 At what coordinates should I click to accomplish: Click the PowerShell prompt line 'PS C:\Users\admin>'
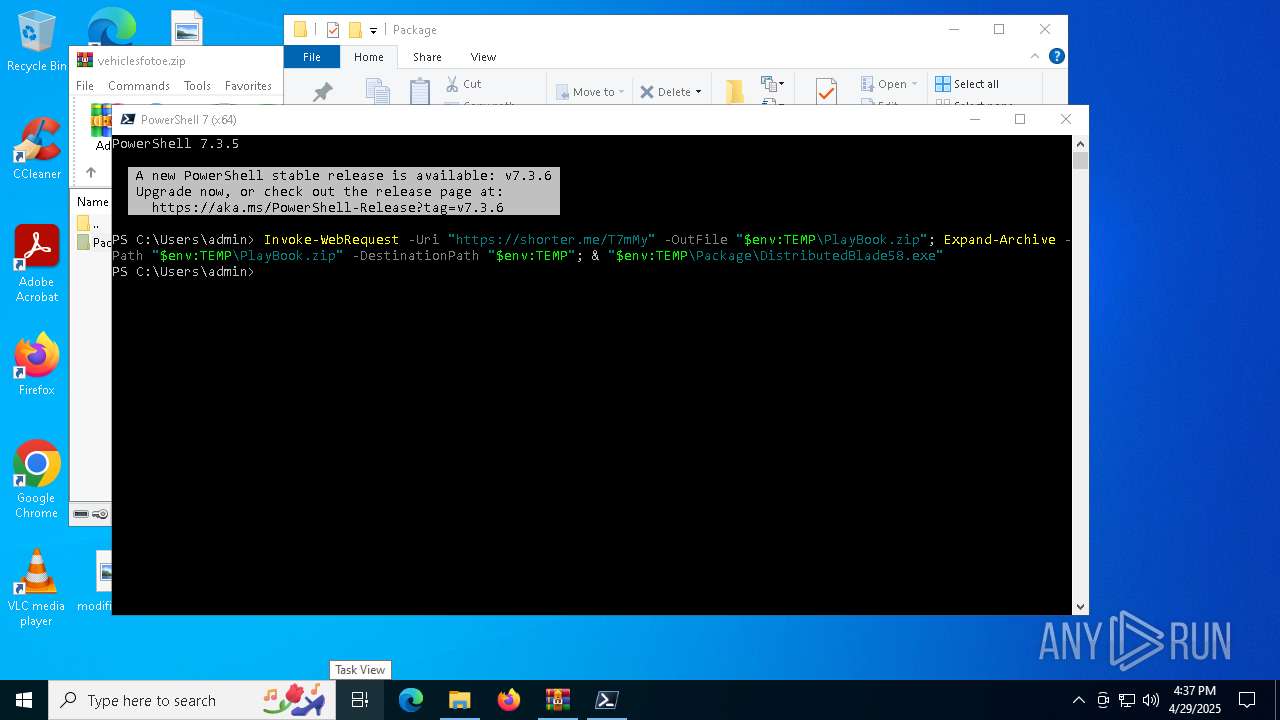click(x=183, y=272)
